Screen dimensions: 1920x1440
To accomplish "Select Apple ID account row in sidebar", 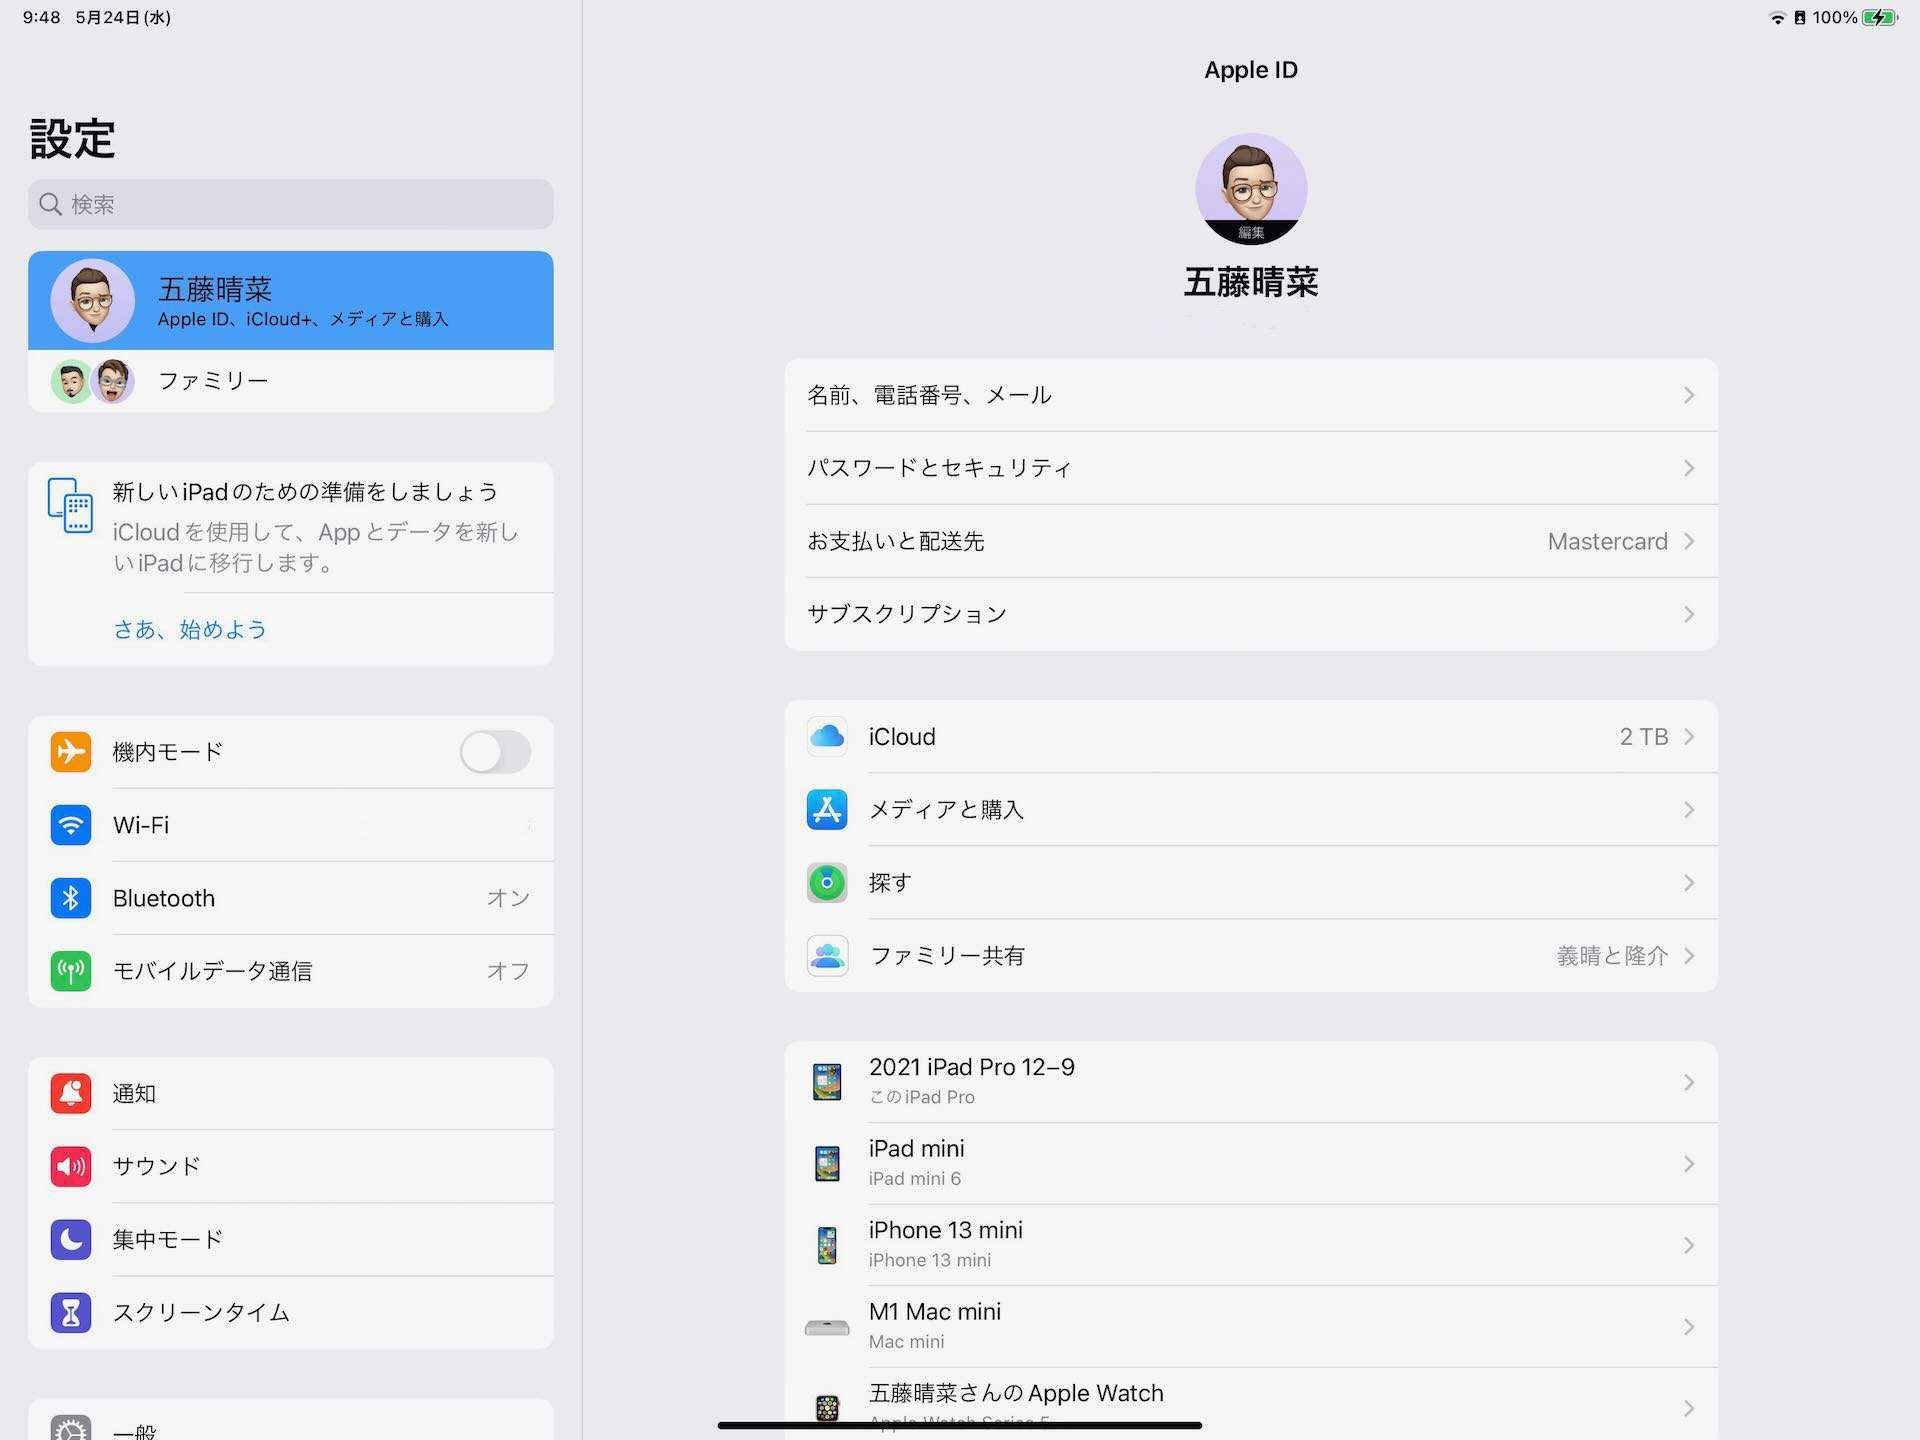I will [x=291, y=300].
